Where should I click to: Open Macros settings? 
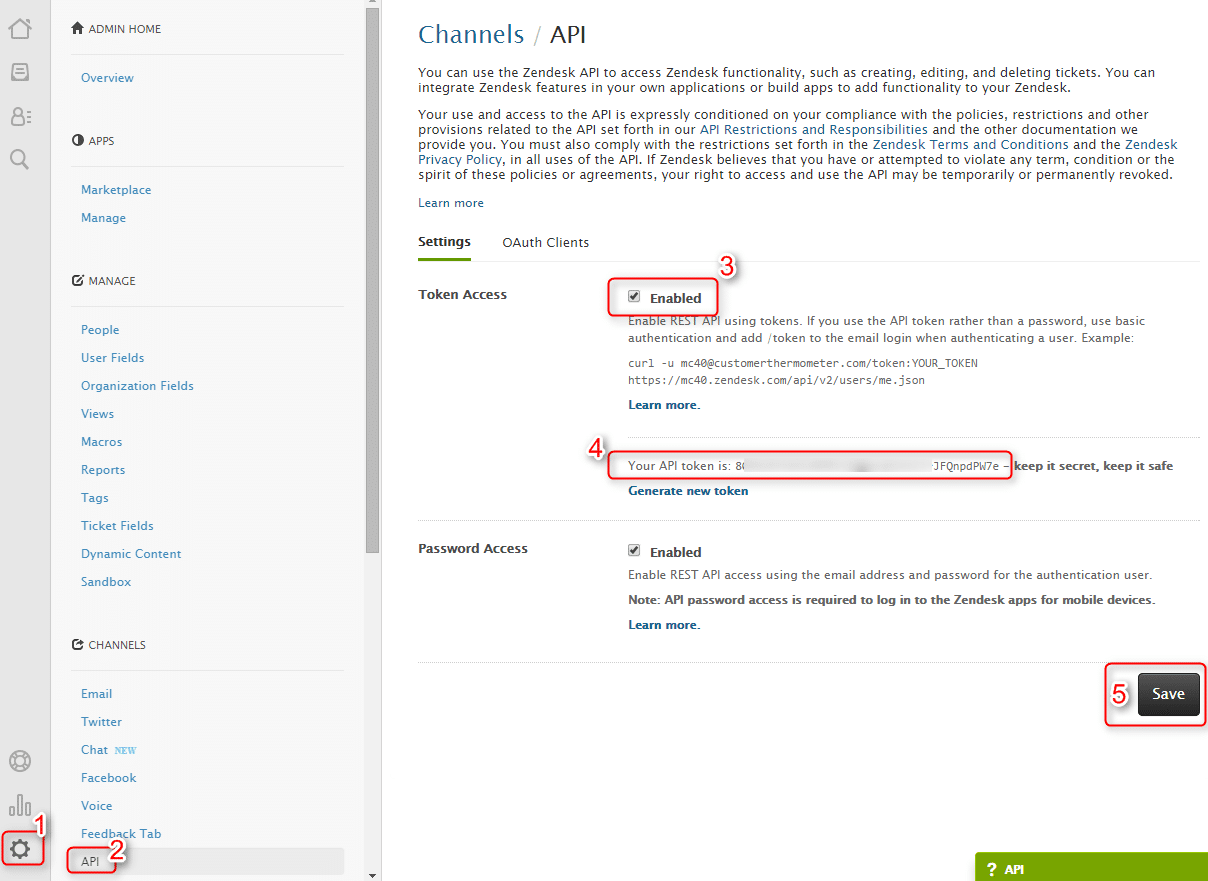click(102, 442)
